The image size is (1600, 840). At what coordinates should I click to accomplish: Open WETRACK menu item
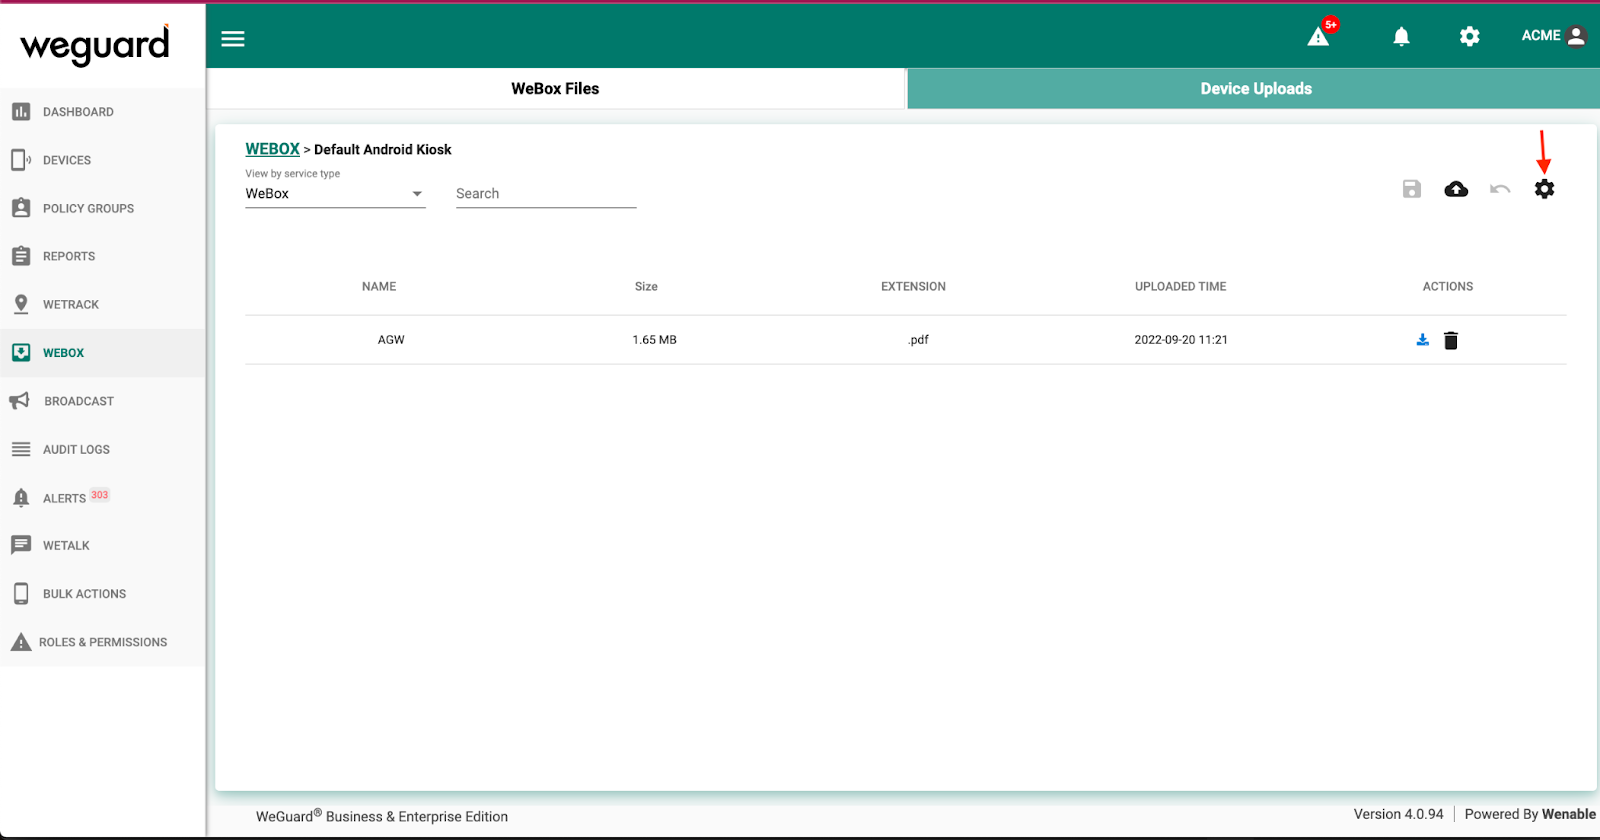(x=71, y=305)
